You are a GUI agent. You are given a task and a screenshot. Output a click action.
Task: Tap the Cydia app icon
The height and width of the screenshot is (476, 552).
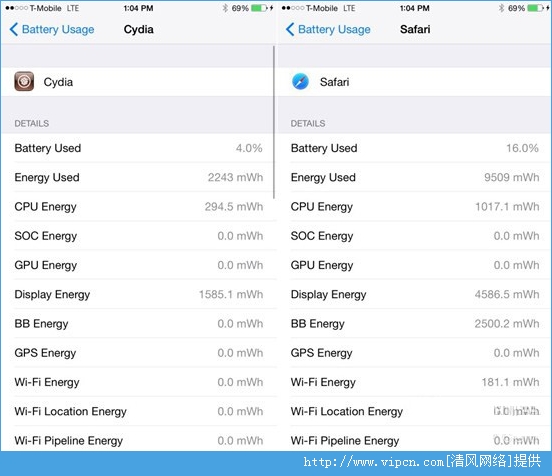[x=24, y=82]
